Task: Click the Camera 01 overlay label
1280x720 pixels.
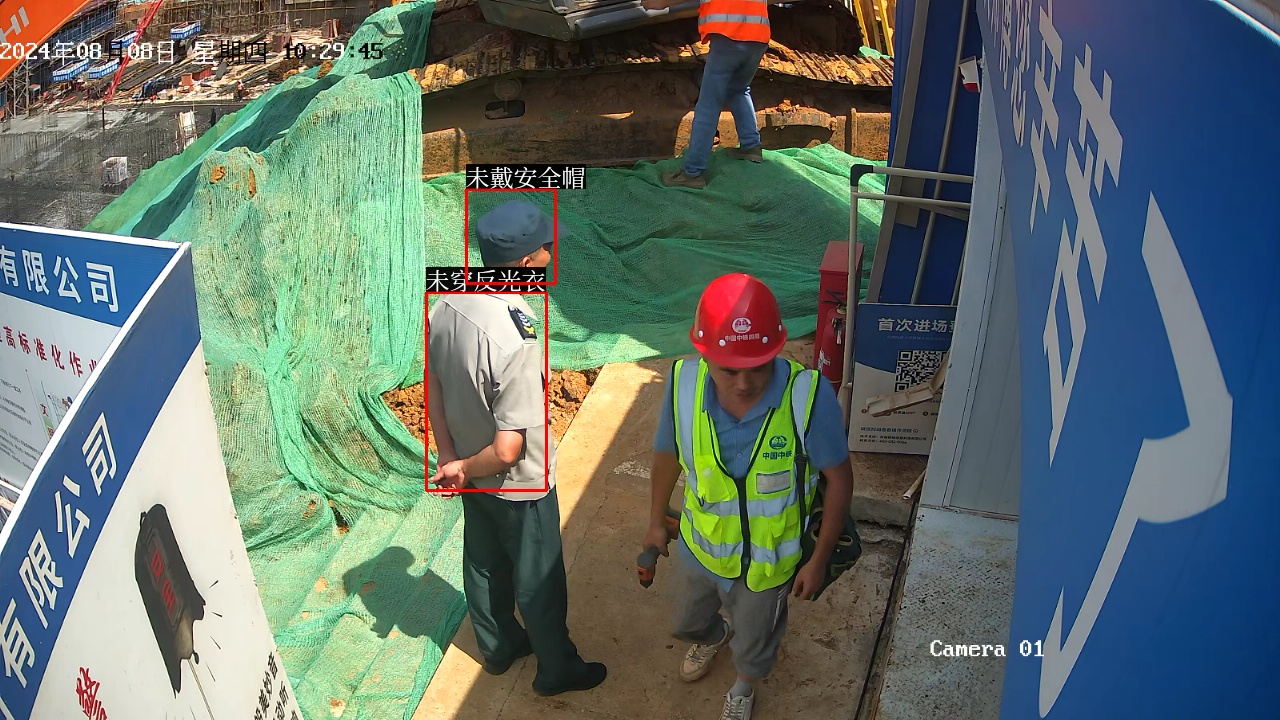Action: [986, 649]
